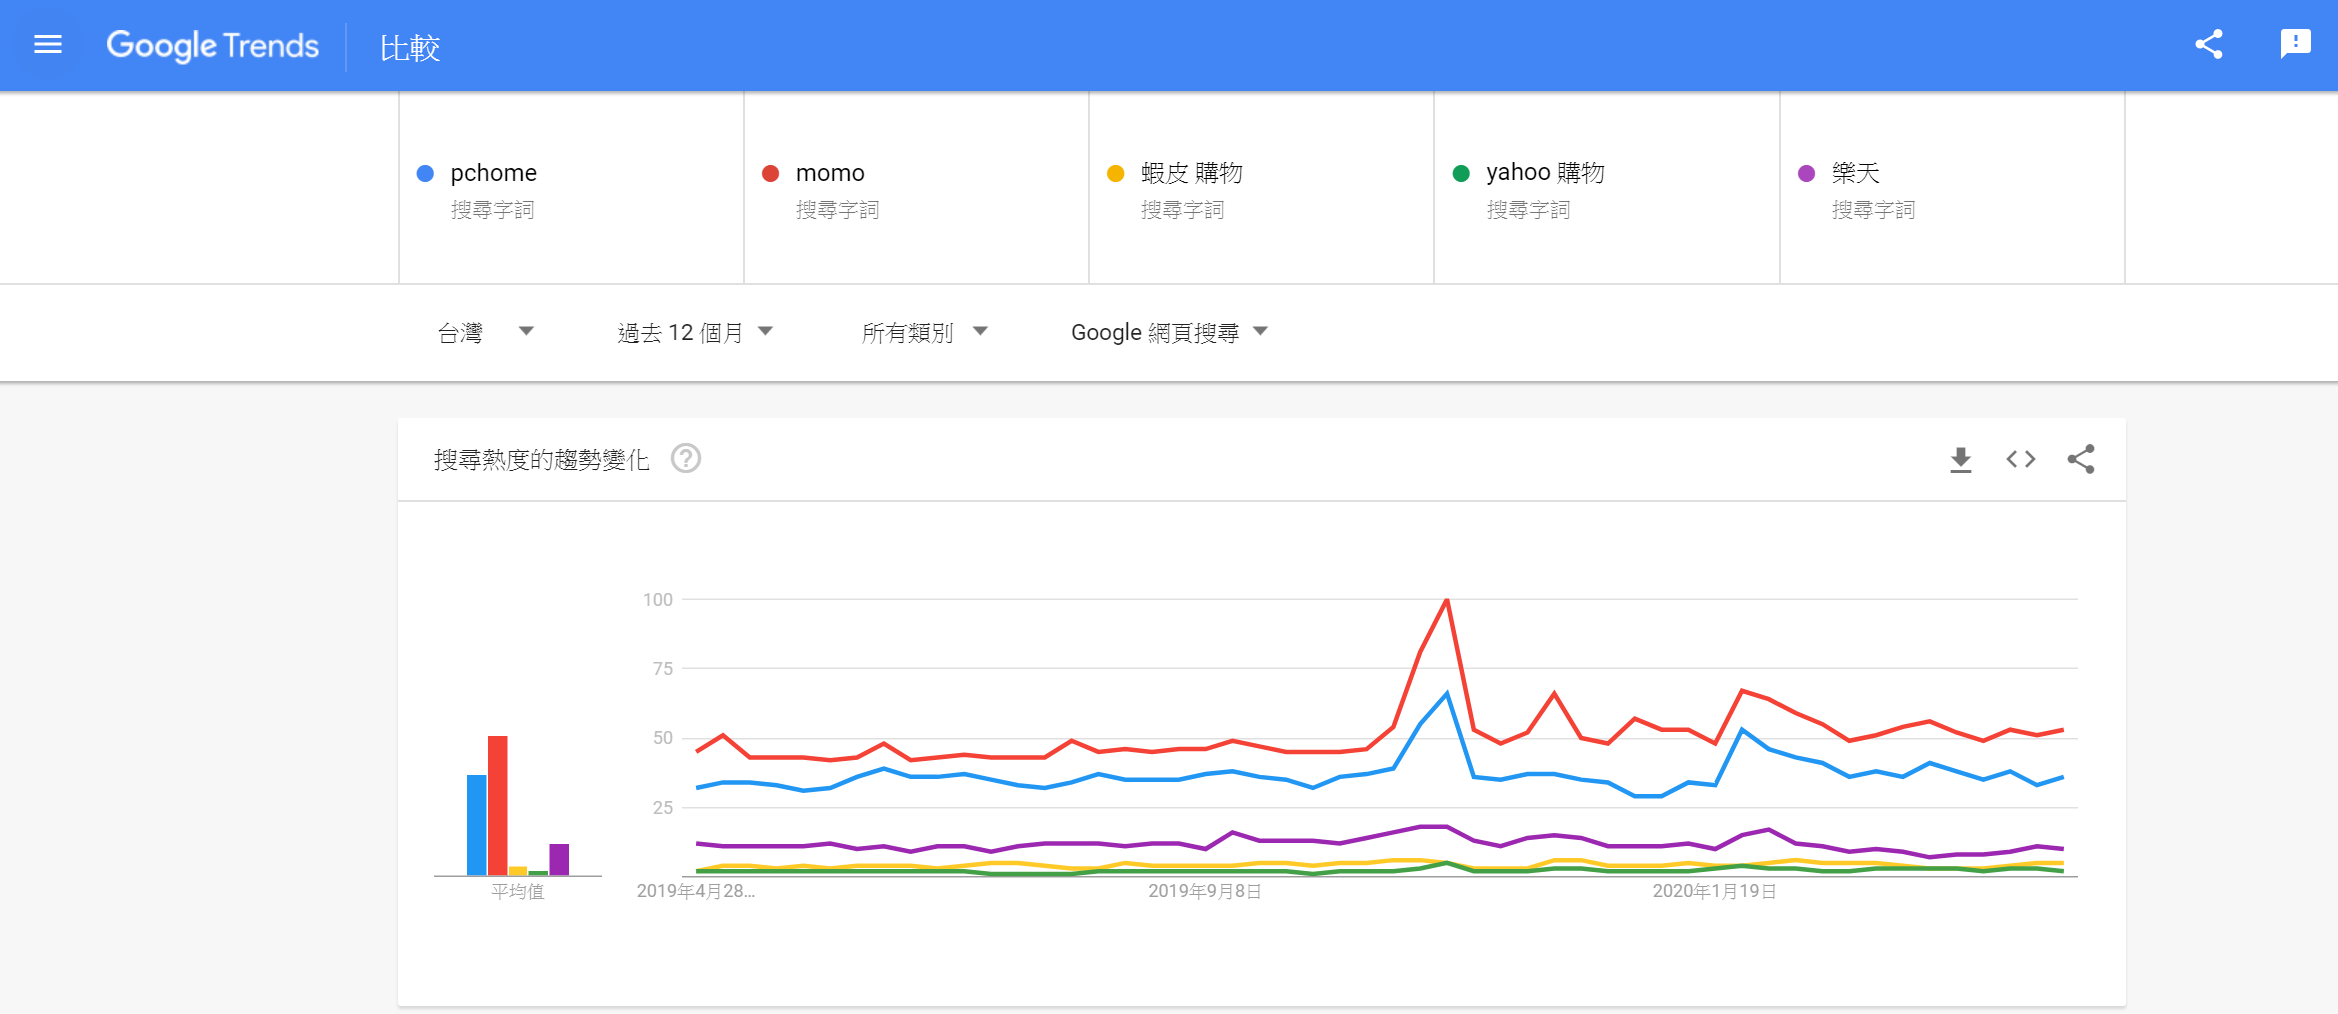Click the embed code icon
Screen dimensions: 2338x1014
[2020, 459]
